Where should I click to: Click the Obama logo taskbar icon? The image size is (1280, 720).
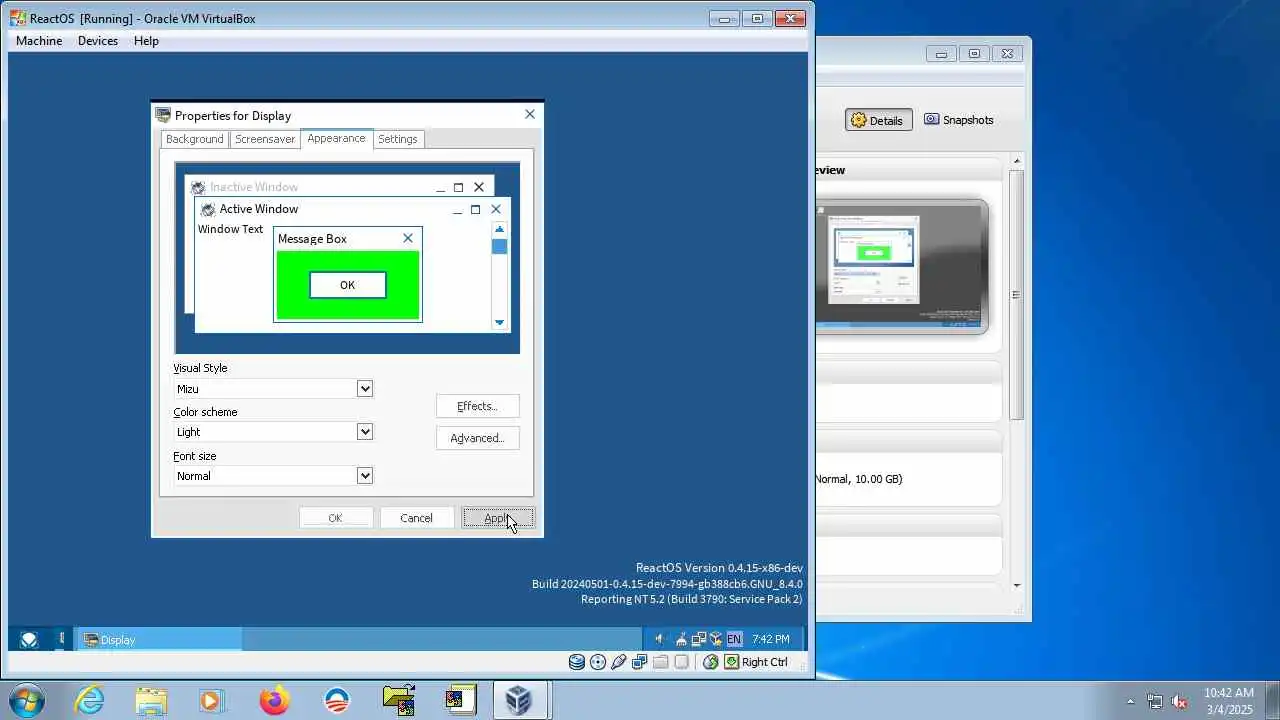click(337, 700)
